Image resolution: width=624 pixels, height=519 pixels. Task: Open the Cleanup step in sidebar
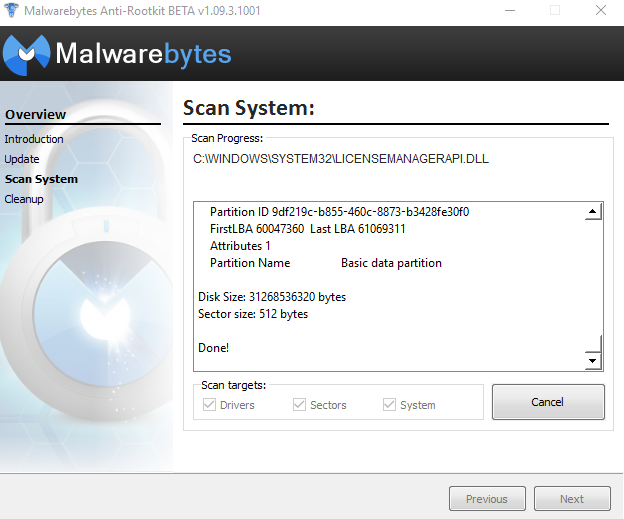pos(24,199)
